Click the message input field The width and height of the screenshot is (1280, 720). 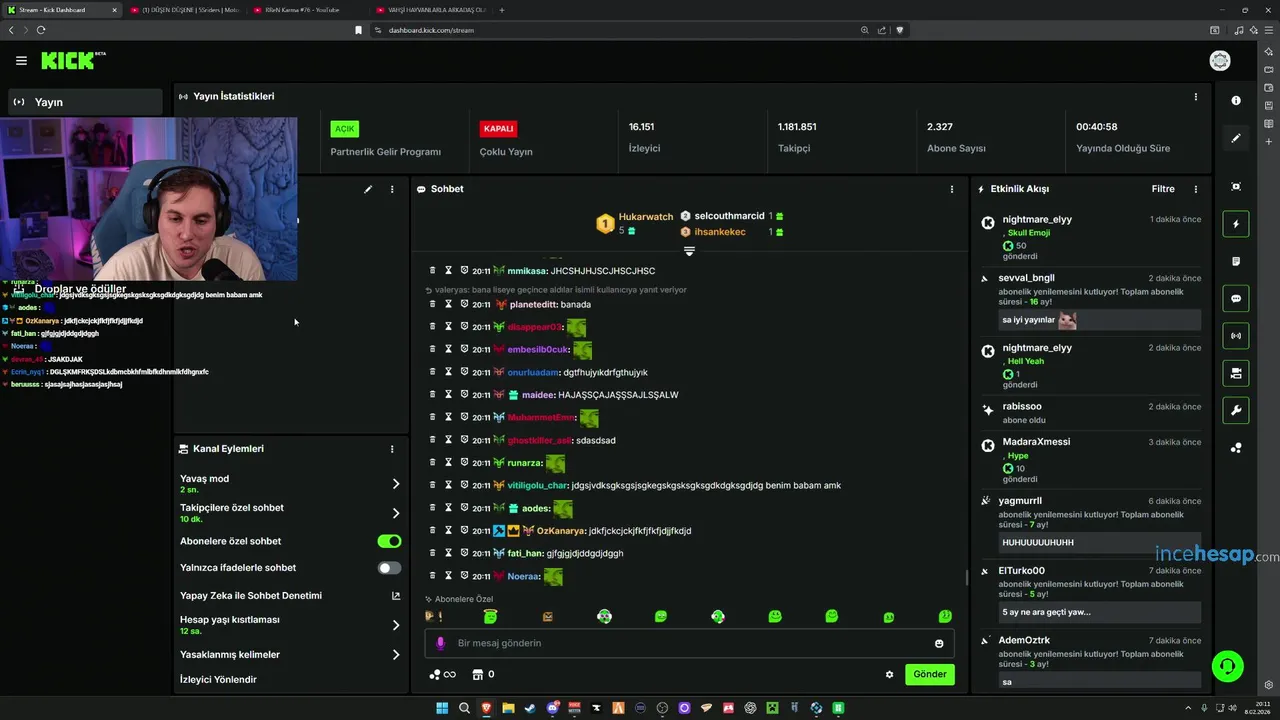coord(690,643)
